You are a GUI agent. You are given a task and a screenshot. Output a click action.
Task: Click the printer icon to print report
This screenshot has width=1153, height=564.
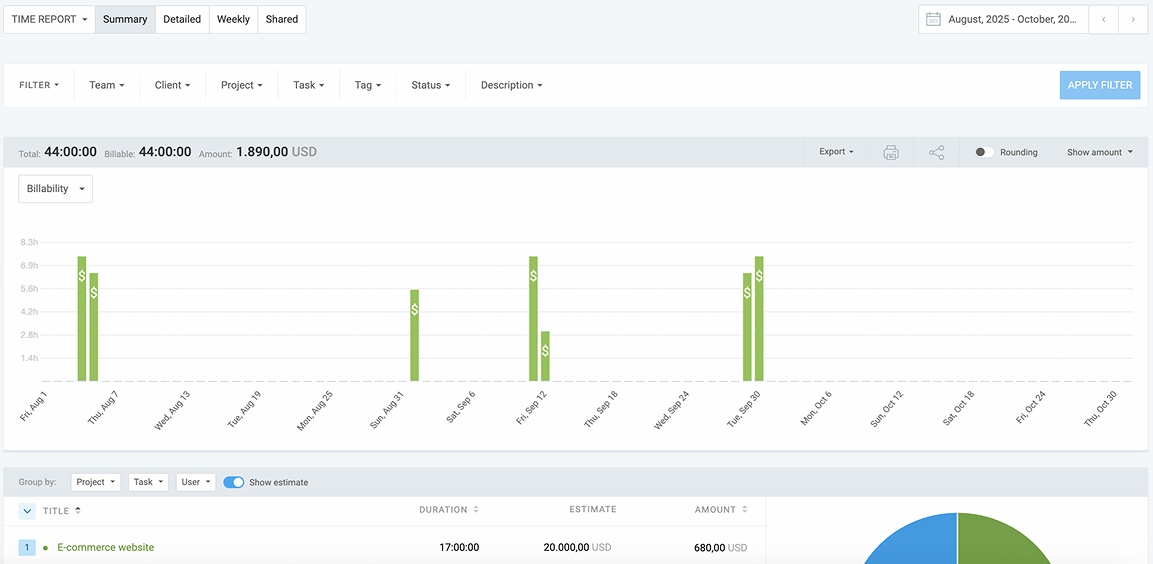click(x=891, y=152)
